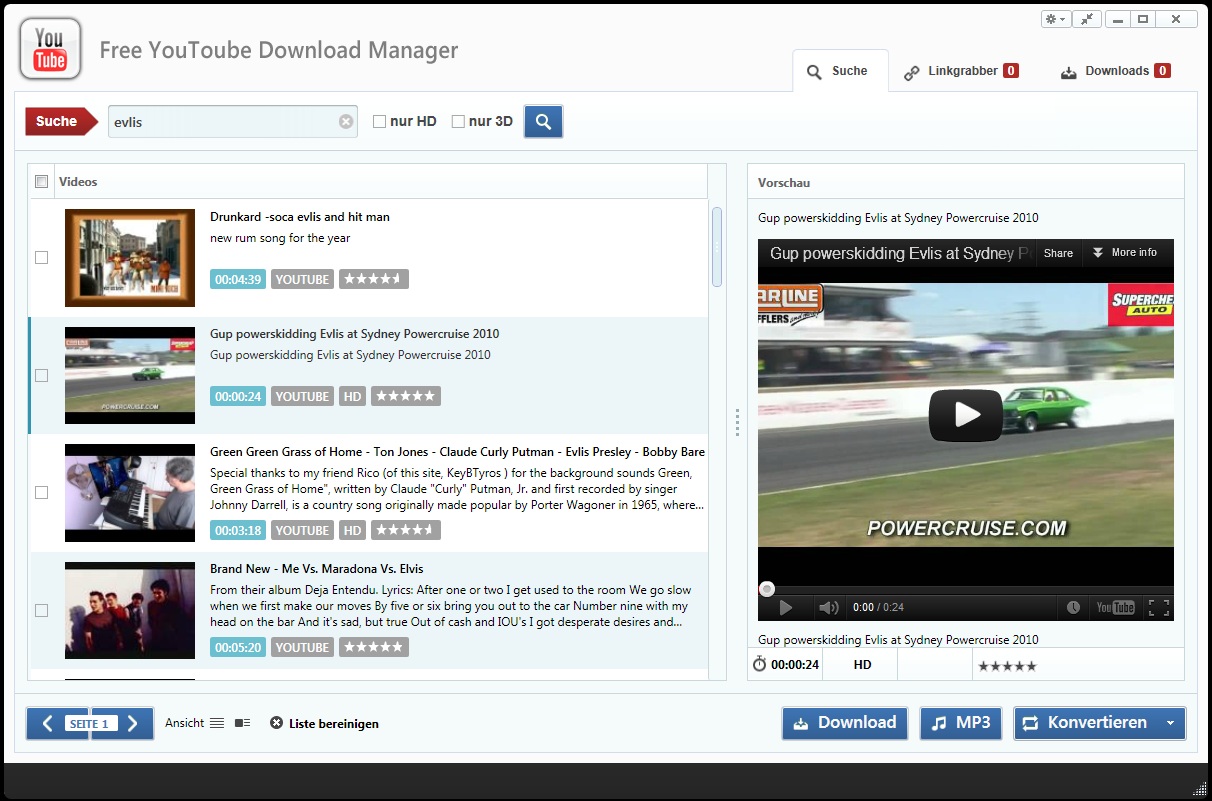1212x801 pixels.
Task: Open the settings gear dropdown
Action: pos(1055,19)
